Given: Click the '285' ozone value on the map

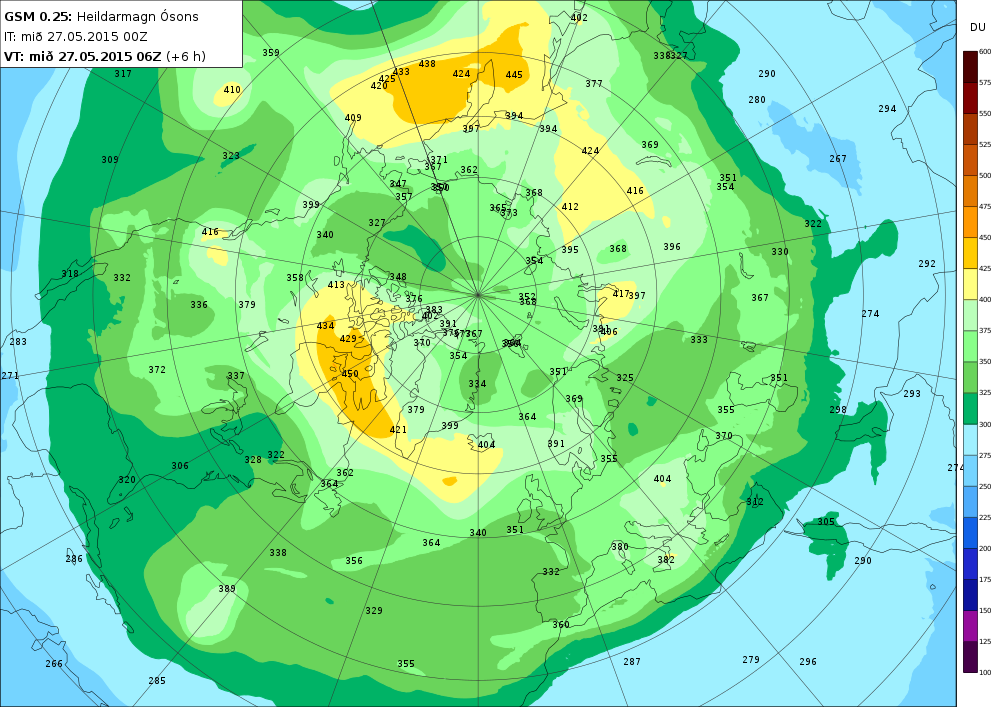Looking at the screenshot, I should tap(157, 681).
